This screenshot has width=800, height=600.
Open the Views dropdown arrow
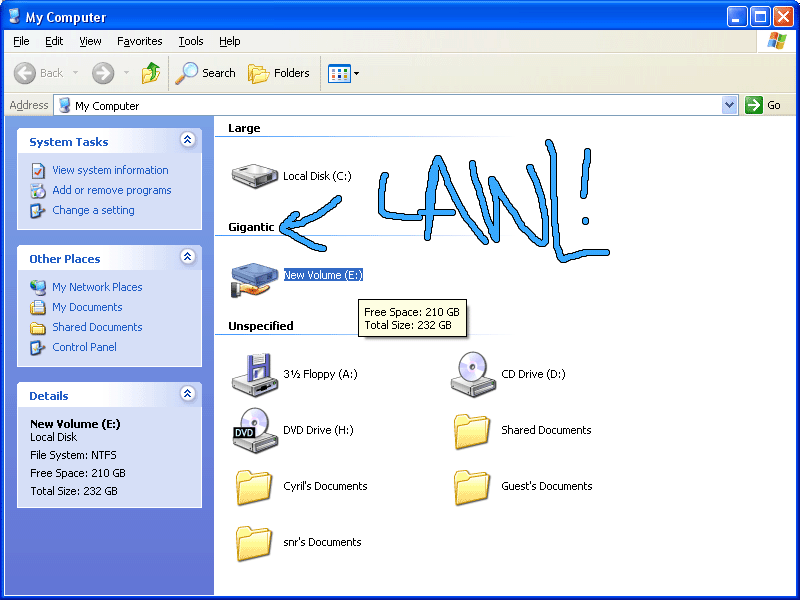tap(356, 73)
